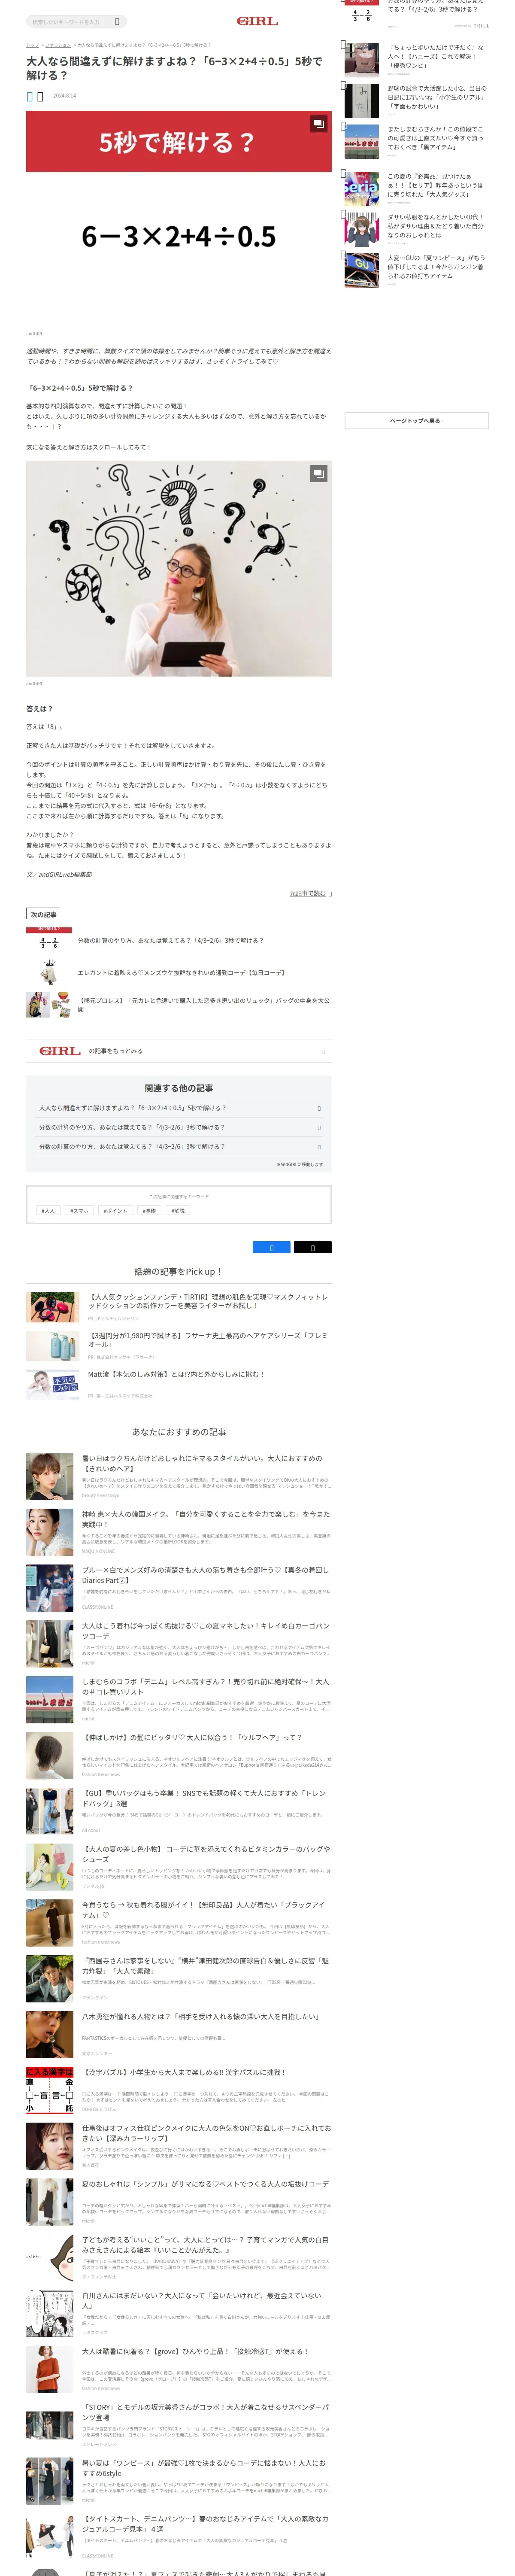The height and width of the screenshot is (2576, 515).
Task: Select the '#基礎' keyword tag
Action: [149, 1210]
